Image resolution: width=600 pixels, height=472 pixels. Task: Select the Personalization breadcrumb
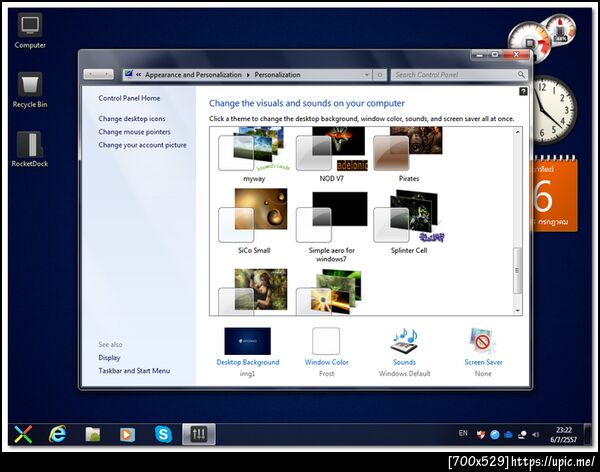[277, 75]
